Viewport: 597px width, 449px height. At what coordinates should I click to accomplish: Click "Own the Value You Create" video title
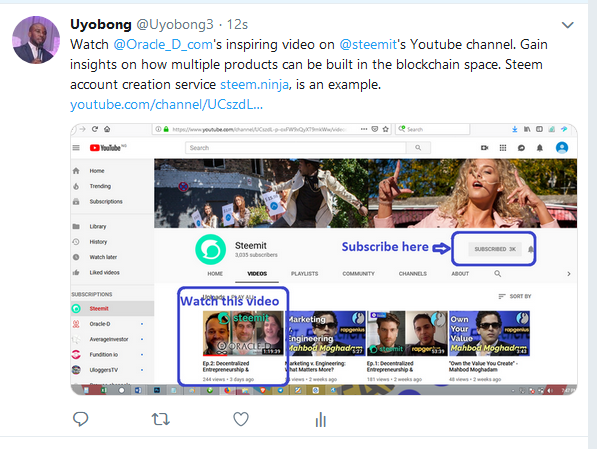tap(484, 366)
